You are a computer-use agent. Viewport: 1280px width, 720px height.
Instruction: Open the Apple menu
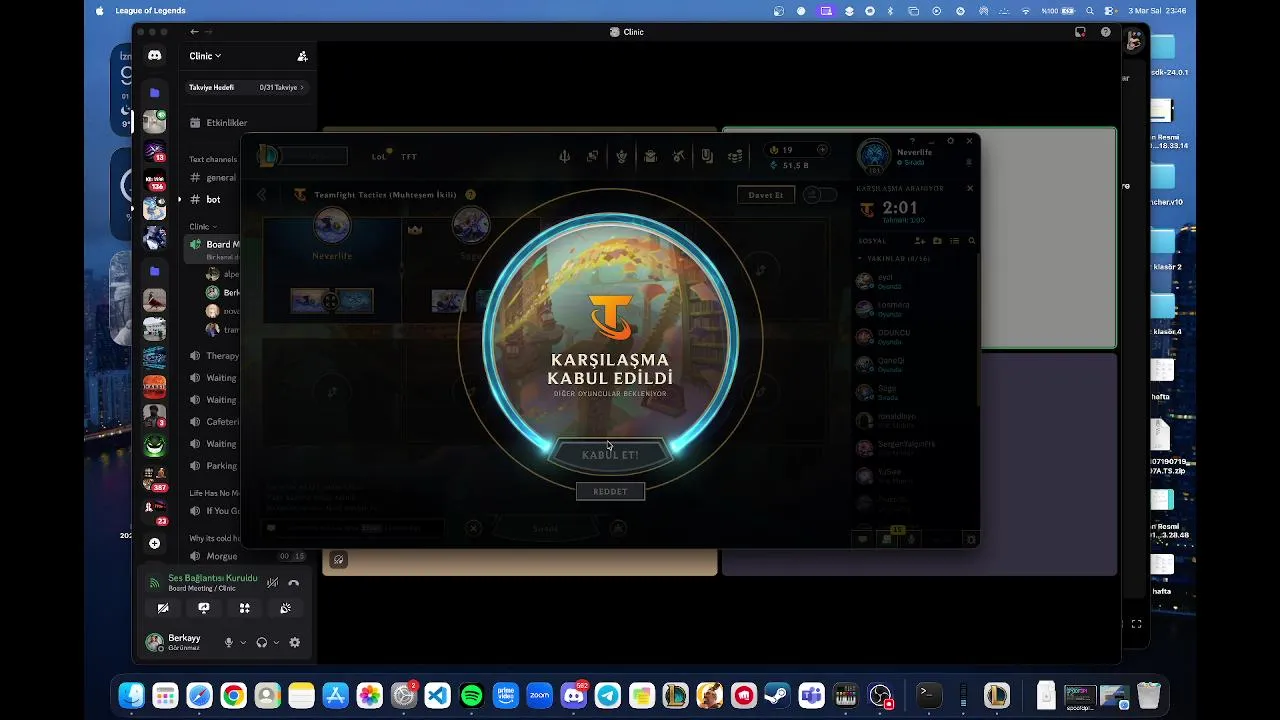tap(99, 11)
